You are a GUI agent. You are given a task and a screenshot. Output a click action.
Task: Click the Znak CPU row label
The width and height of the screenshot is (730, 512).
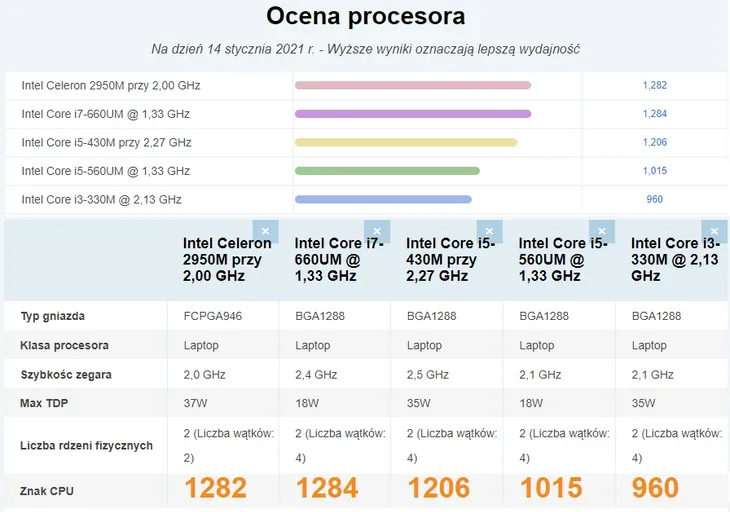pyautogui.click(x=47, y=491)
